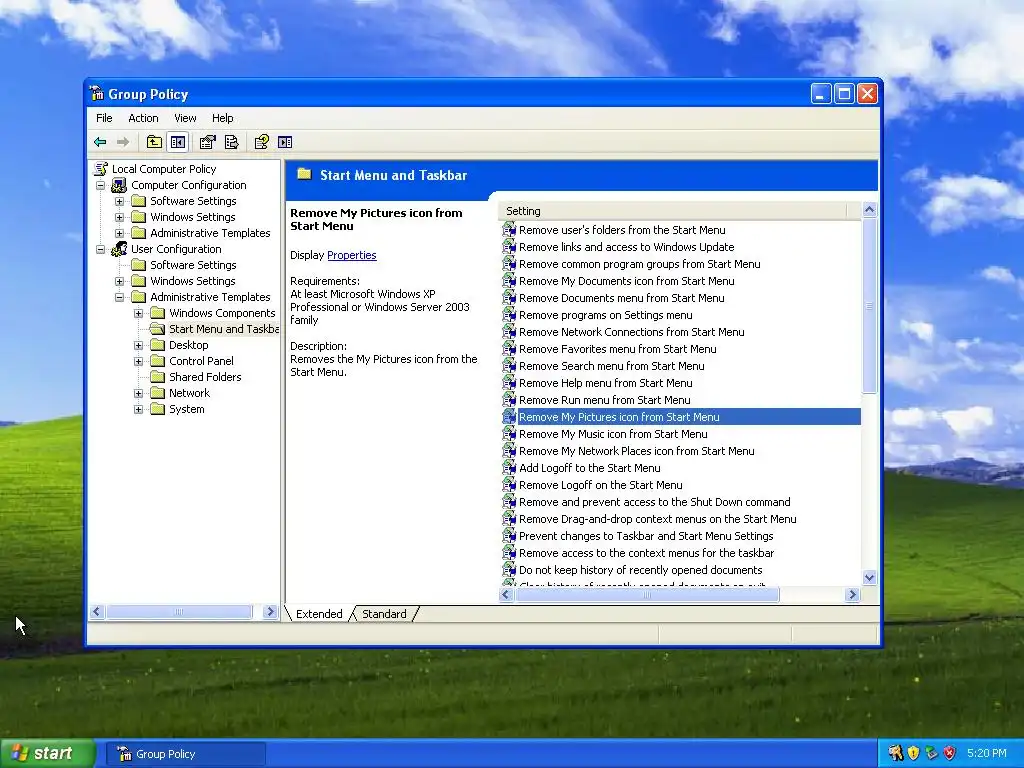Image resolution: width=1024 pixels, height=768 pixels.
Task: Open the View menu
Action: coord(185,118)
